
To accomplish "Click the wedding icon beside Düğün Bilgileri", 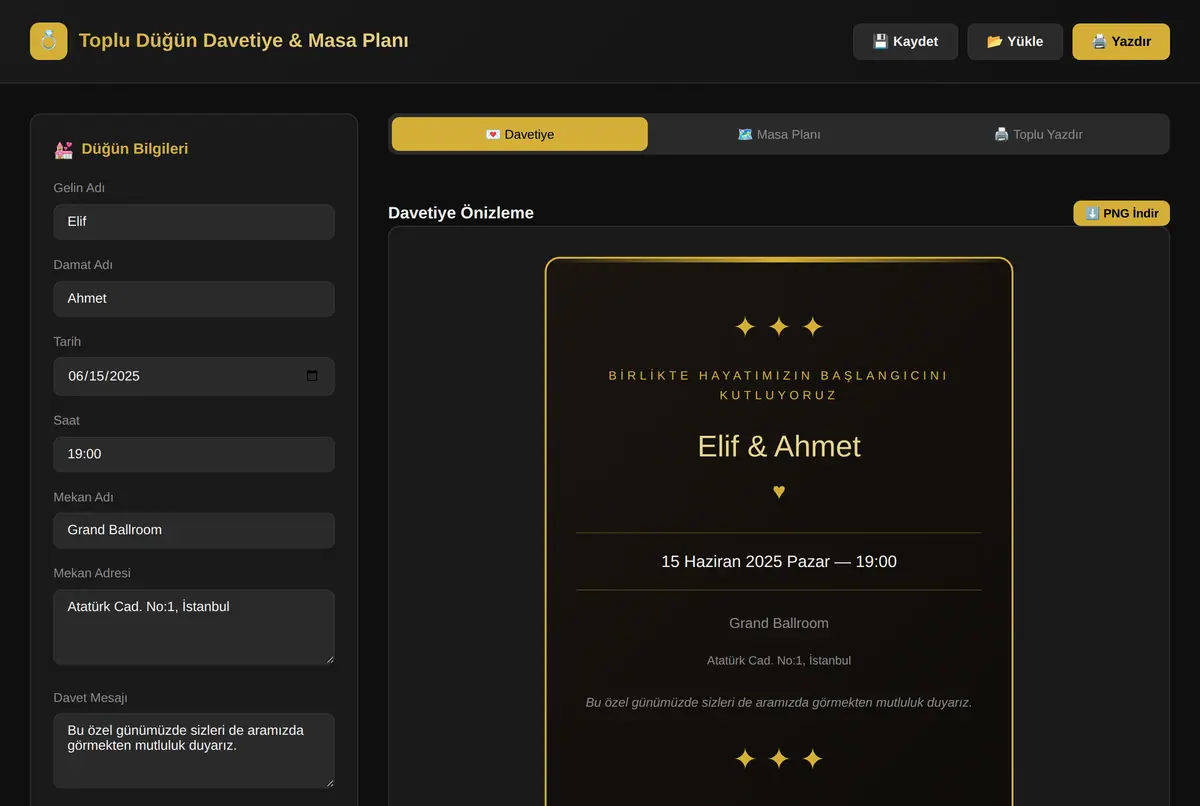I will click(64, 149).
